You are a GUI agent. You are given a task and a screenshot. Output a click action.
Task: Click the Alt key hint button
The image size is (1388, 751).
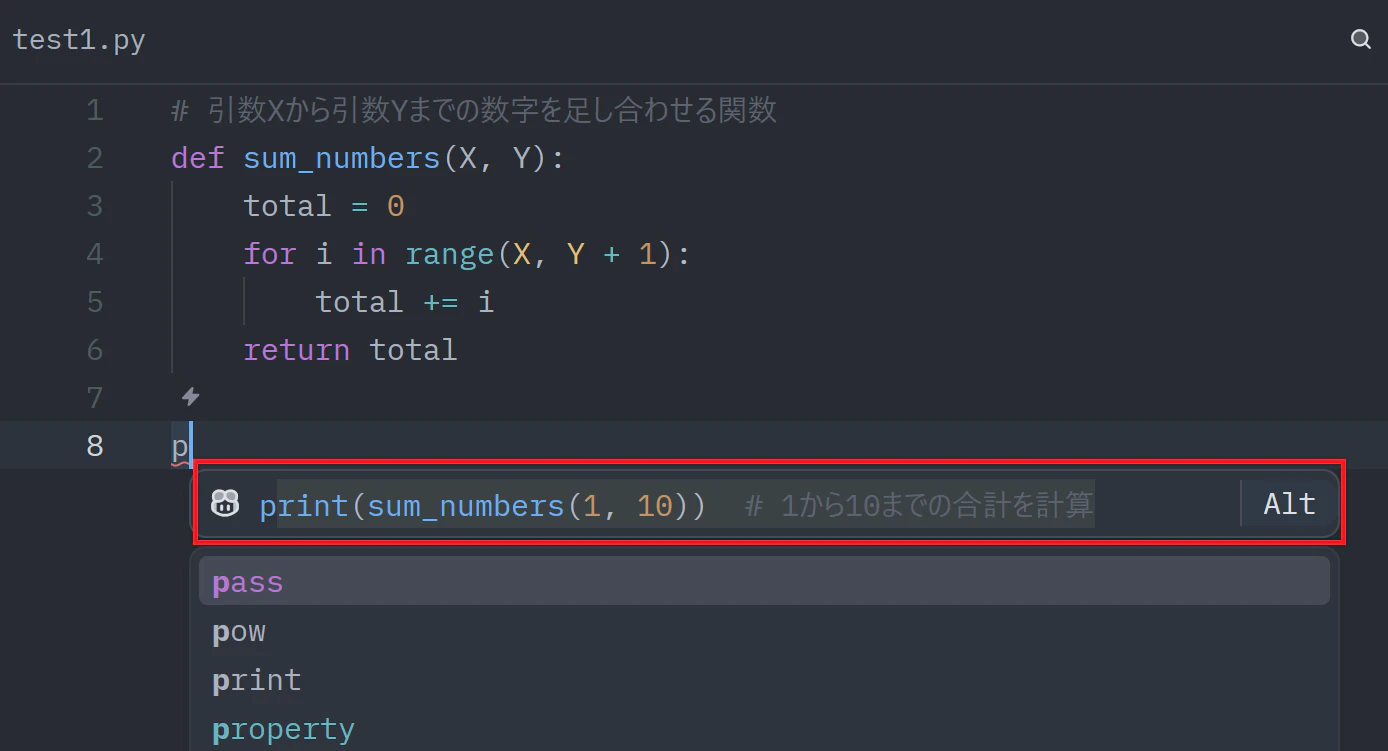[1289, 503]
